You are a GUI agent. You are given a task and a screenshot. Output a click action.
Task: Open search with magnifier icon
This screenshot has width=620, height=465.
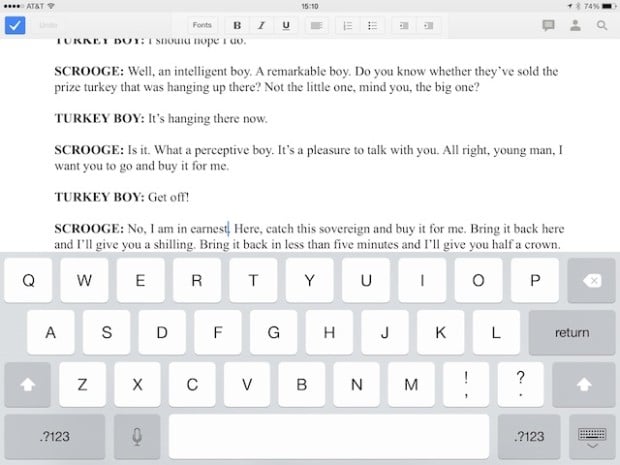[602, 25]
